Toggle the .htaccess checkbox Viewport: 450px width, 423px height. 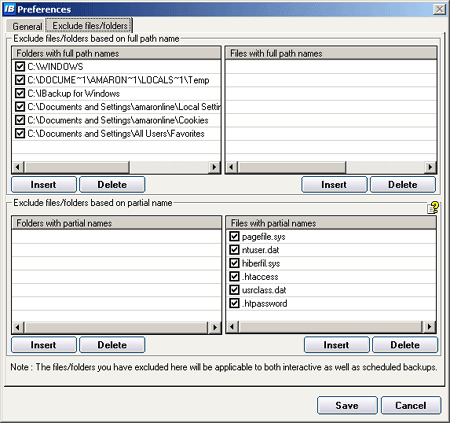tap(234, 276)
